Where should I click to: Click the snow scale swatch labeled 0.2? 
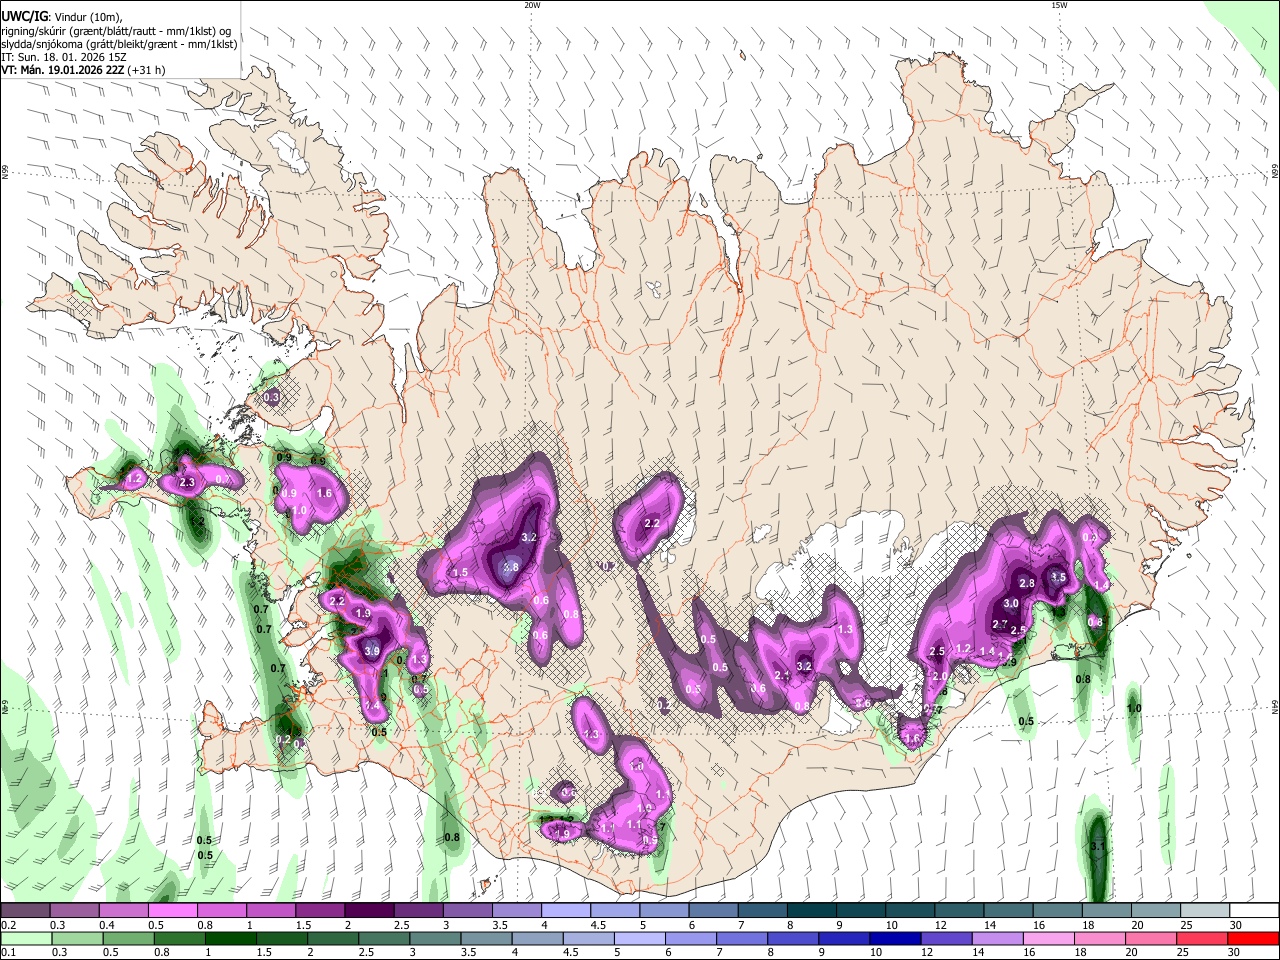(x=25, y=910)
